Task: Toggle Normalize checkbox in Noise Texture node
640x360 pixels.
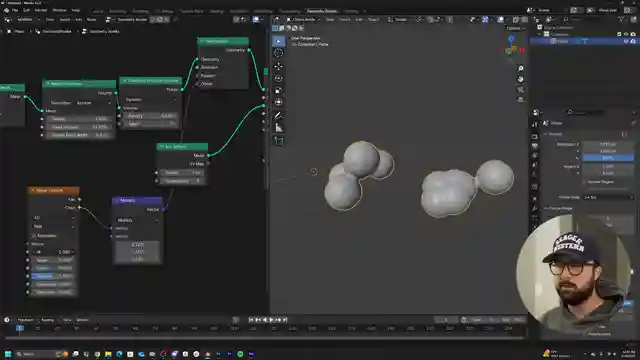Action: [34, 236]
